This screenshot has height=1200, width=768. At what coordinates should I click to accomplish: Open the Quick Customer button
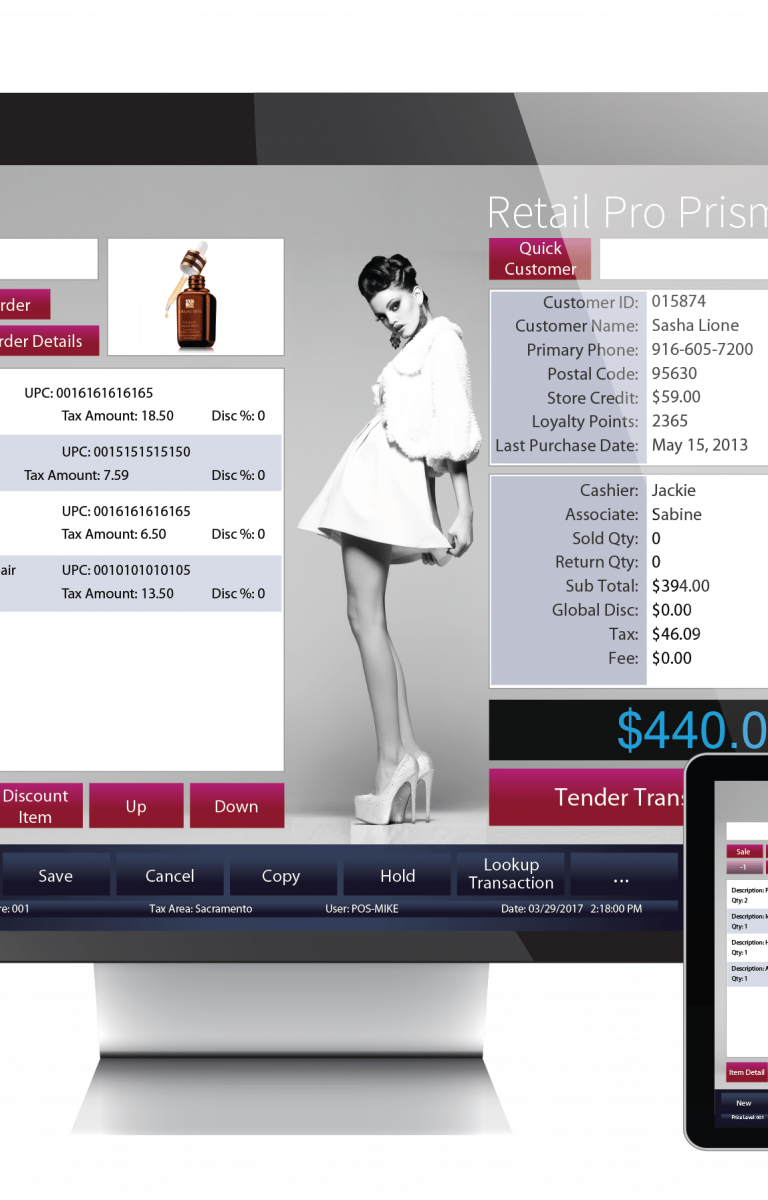[x=540, y=258]
